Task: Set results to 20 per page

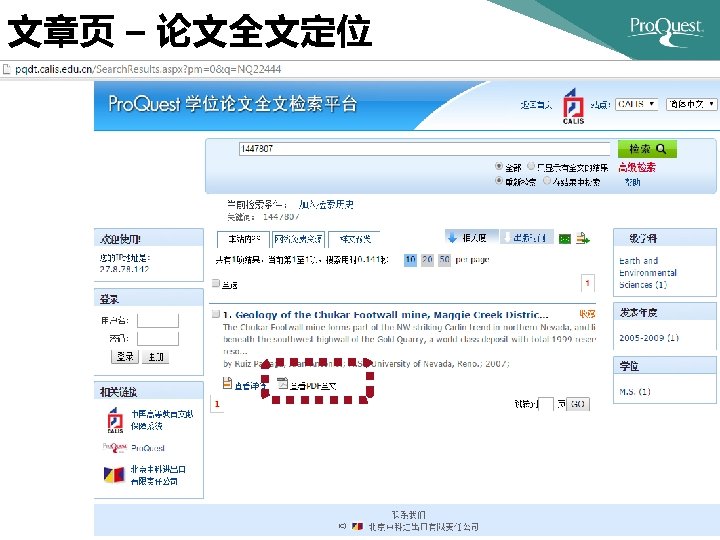Action: tap(427, 260)
